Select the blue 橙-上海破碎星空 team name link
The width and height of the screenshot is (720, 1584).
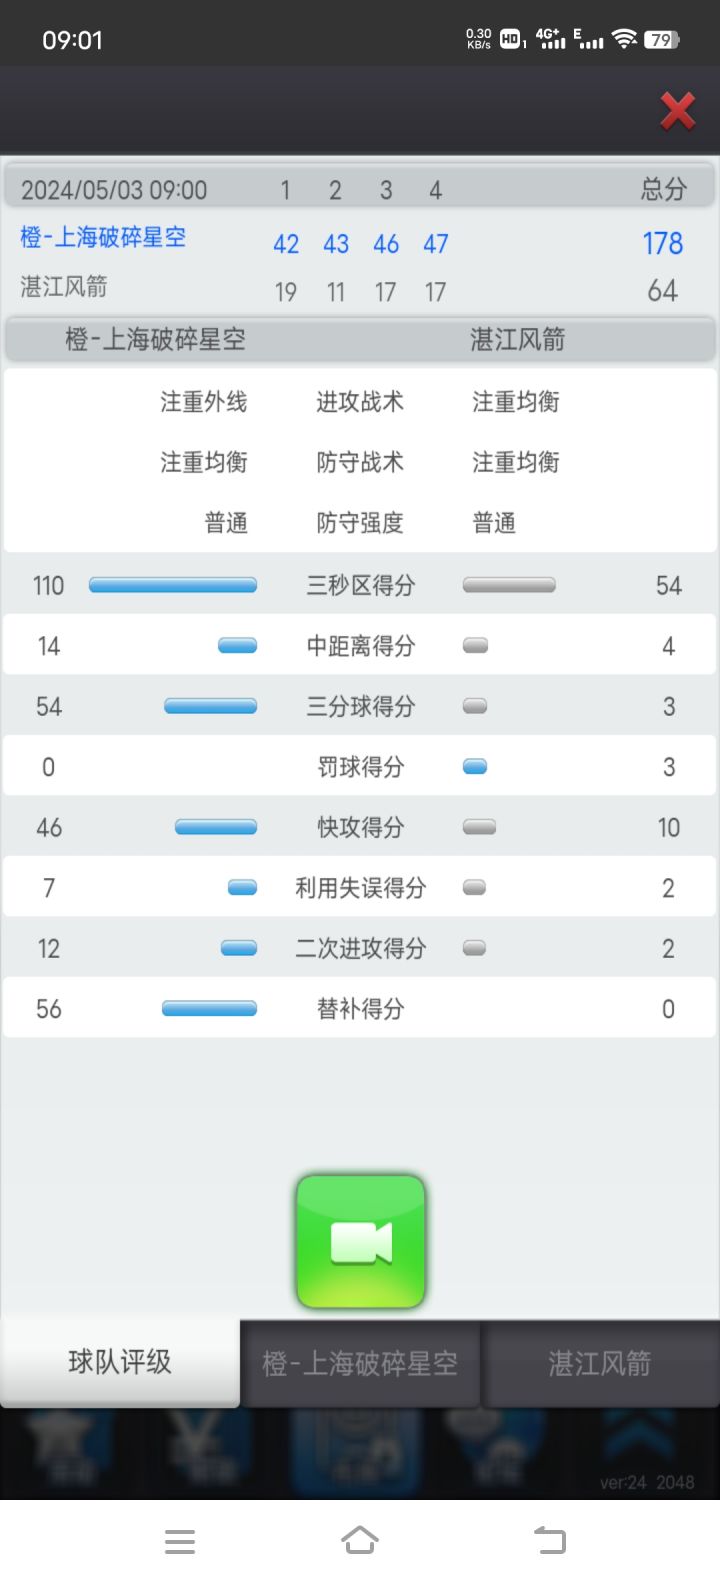103,238
